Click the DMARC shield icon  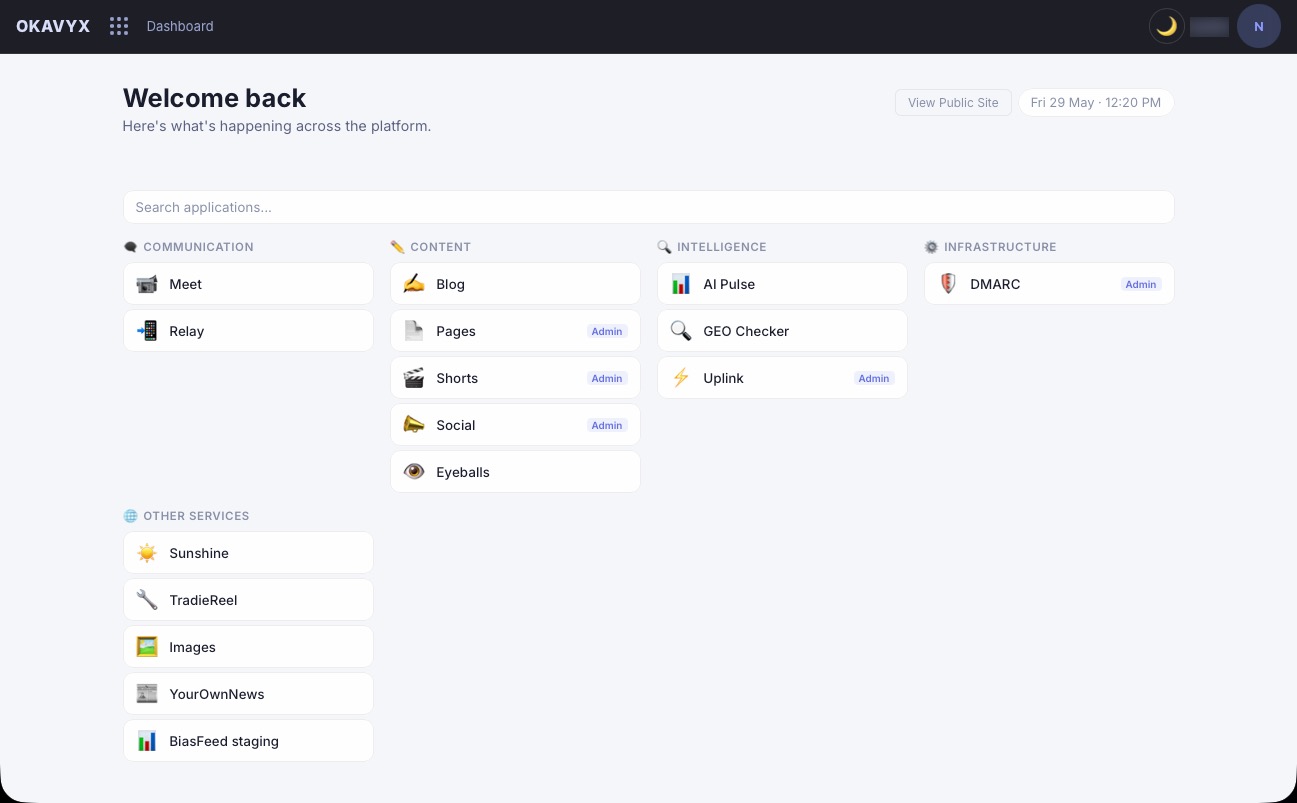point(948,284)
